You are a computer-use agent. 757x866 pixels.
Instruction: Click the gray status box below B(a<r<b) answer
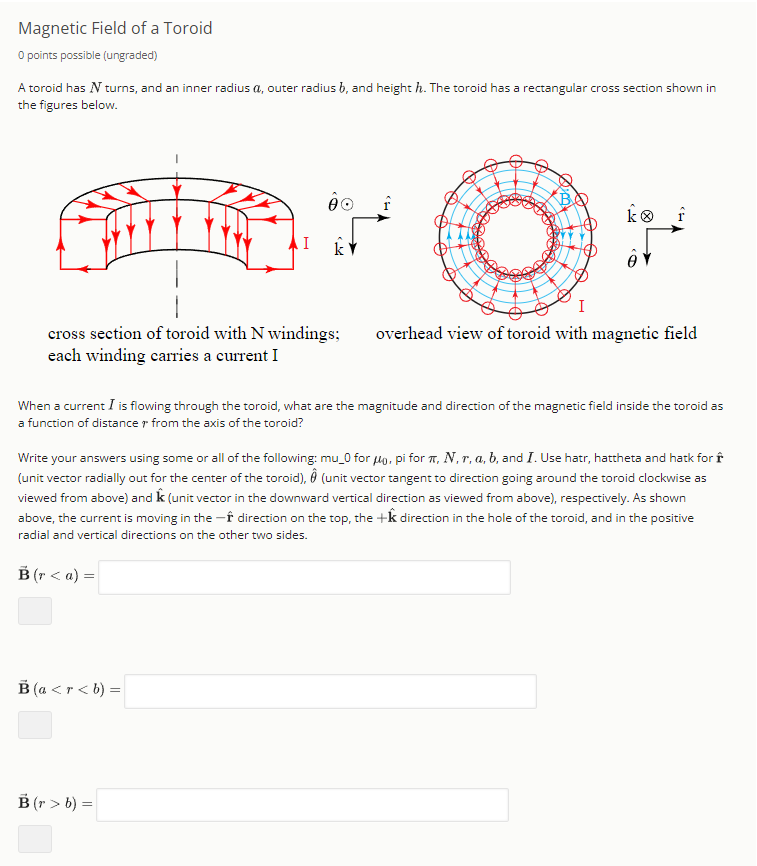point(35,725)
